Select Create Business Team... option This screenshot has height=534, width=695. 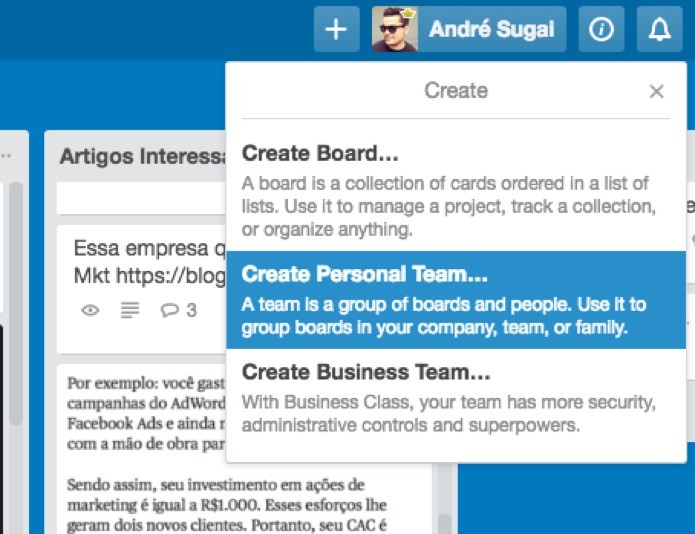tap(456, 398)
